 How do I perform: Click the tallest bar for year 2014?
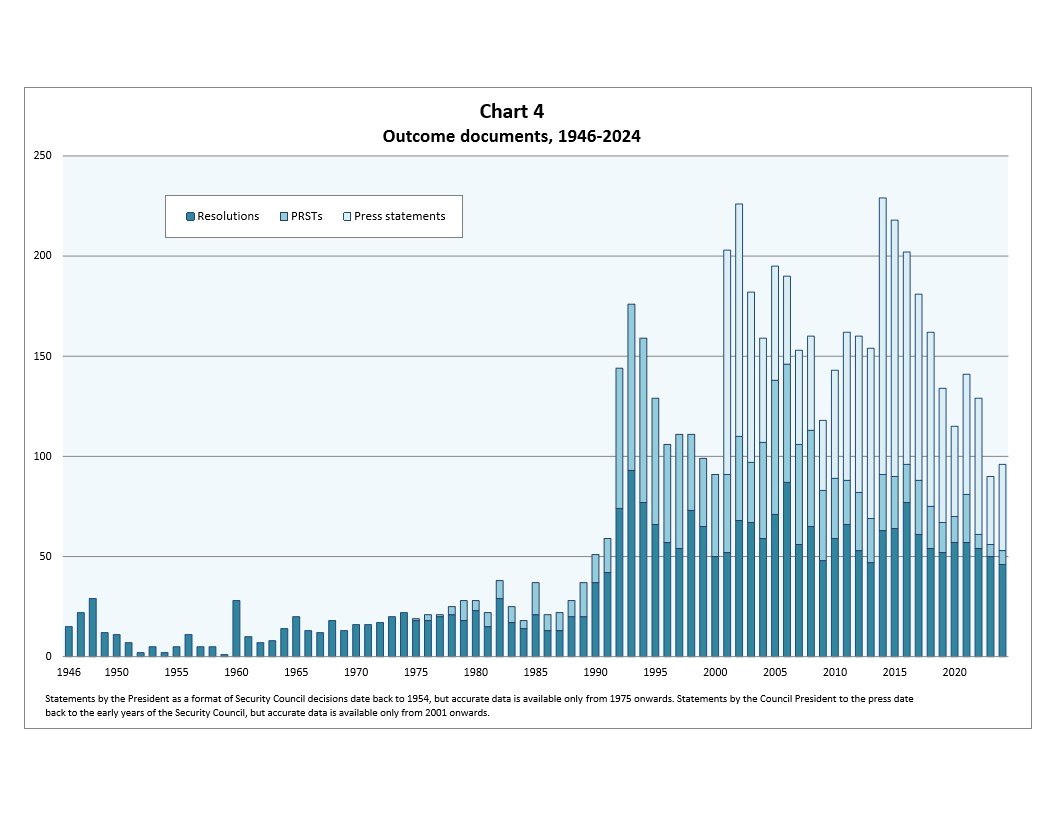click(x=883, y=427)
